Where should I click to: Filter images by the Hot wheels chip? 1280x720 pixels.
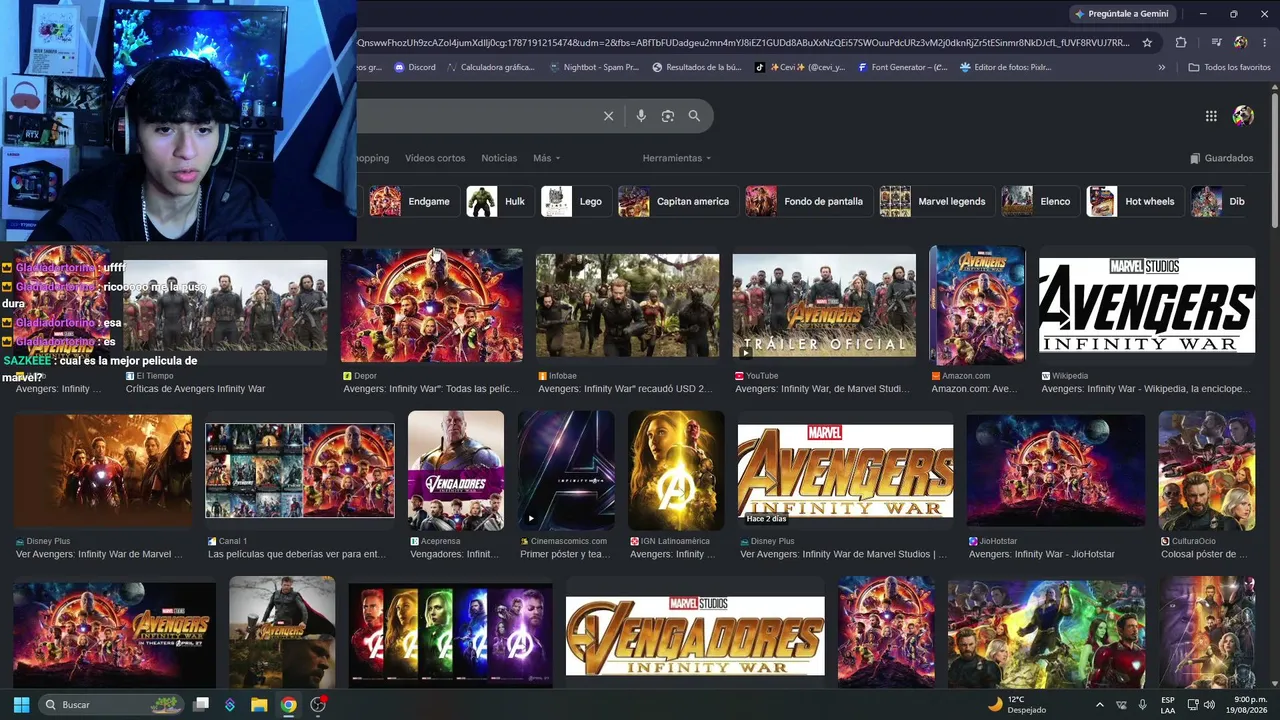(1135, 201)
